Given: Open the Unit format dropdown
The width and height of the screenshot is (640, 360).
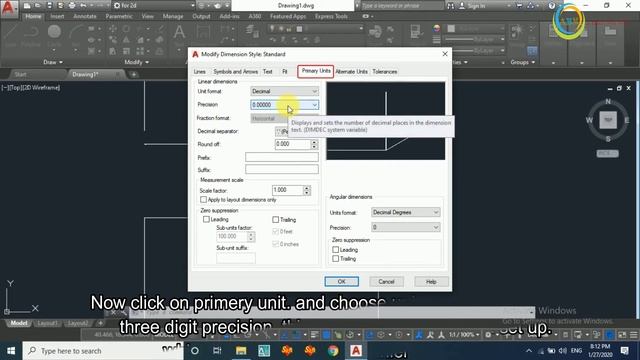Looking at the screenshot, I should pyautogui.click(x=284, y=91).
